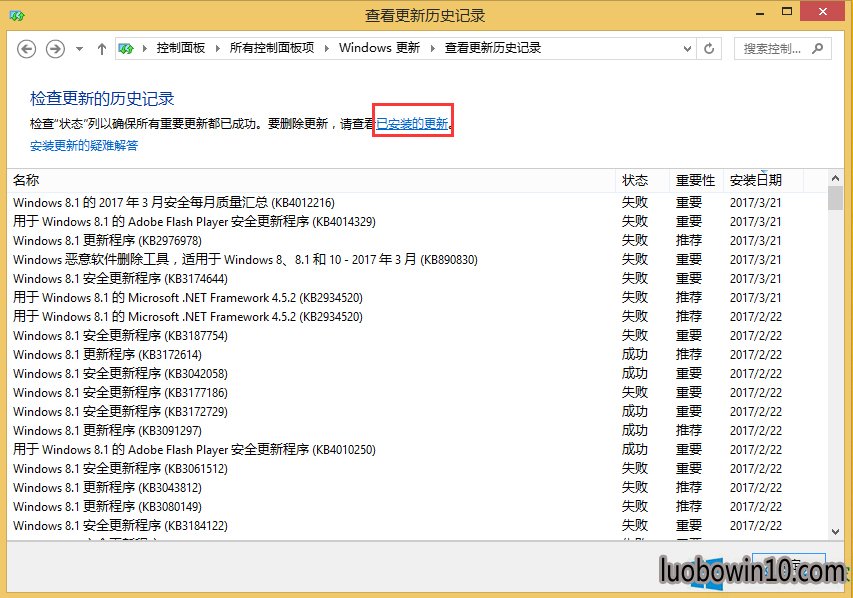The image size is (853, 598).
Task: Go forward with the Forward arrow button
Action: [55, 49]
